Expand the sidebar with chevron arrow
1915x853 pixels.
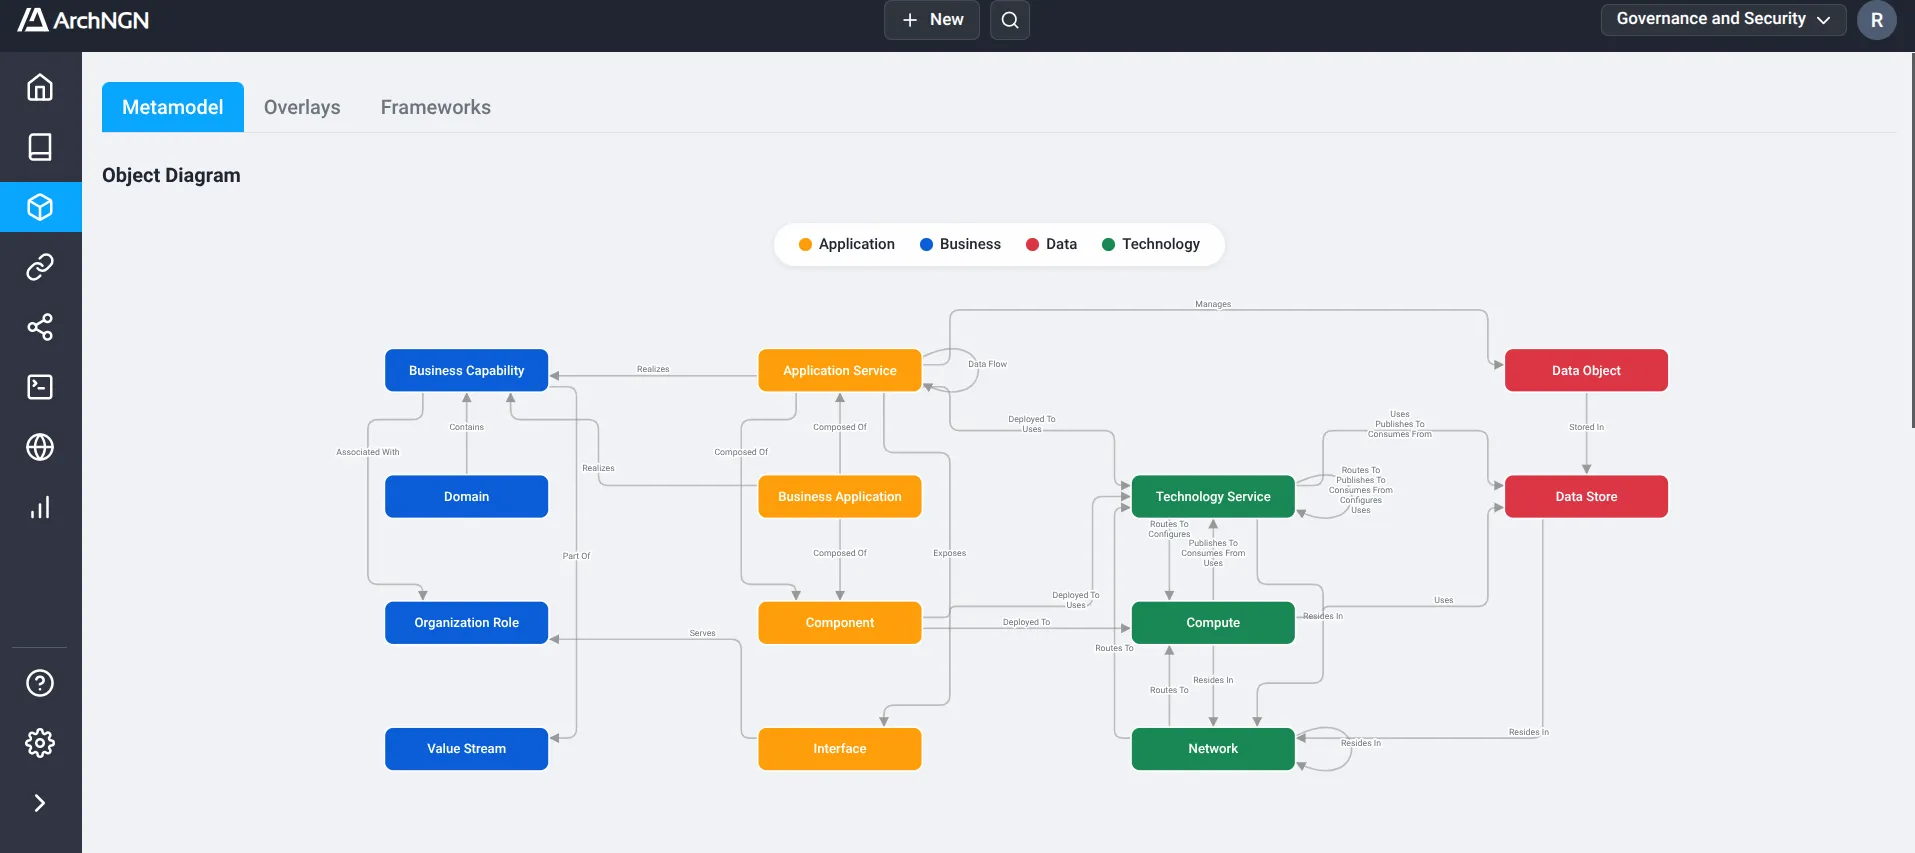[40, 803]
